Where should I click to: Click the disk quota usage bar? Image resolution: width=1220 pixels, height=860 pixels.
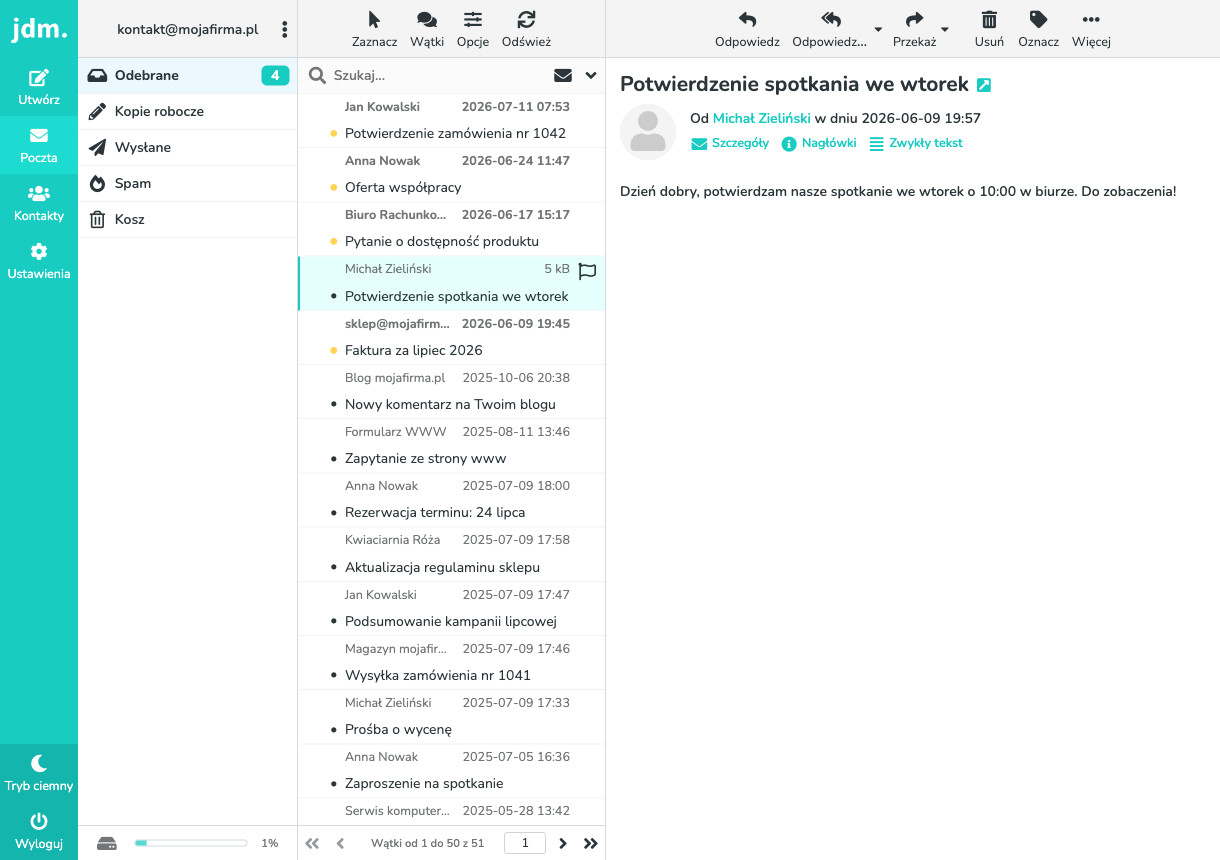(x=191, y=843)
